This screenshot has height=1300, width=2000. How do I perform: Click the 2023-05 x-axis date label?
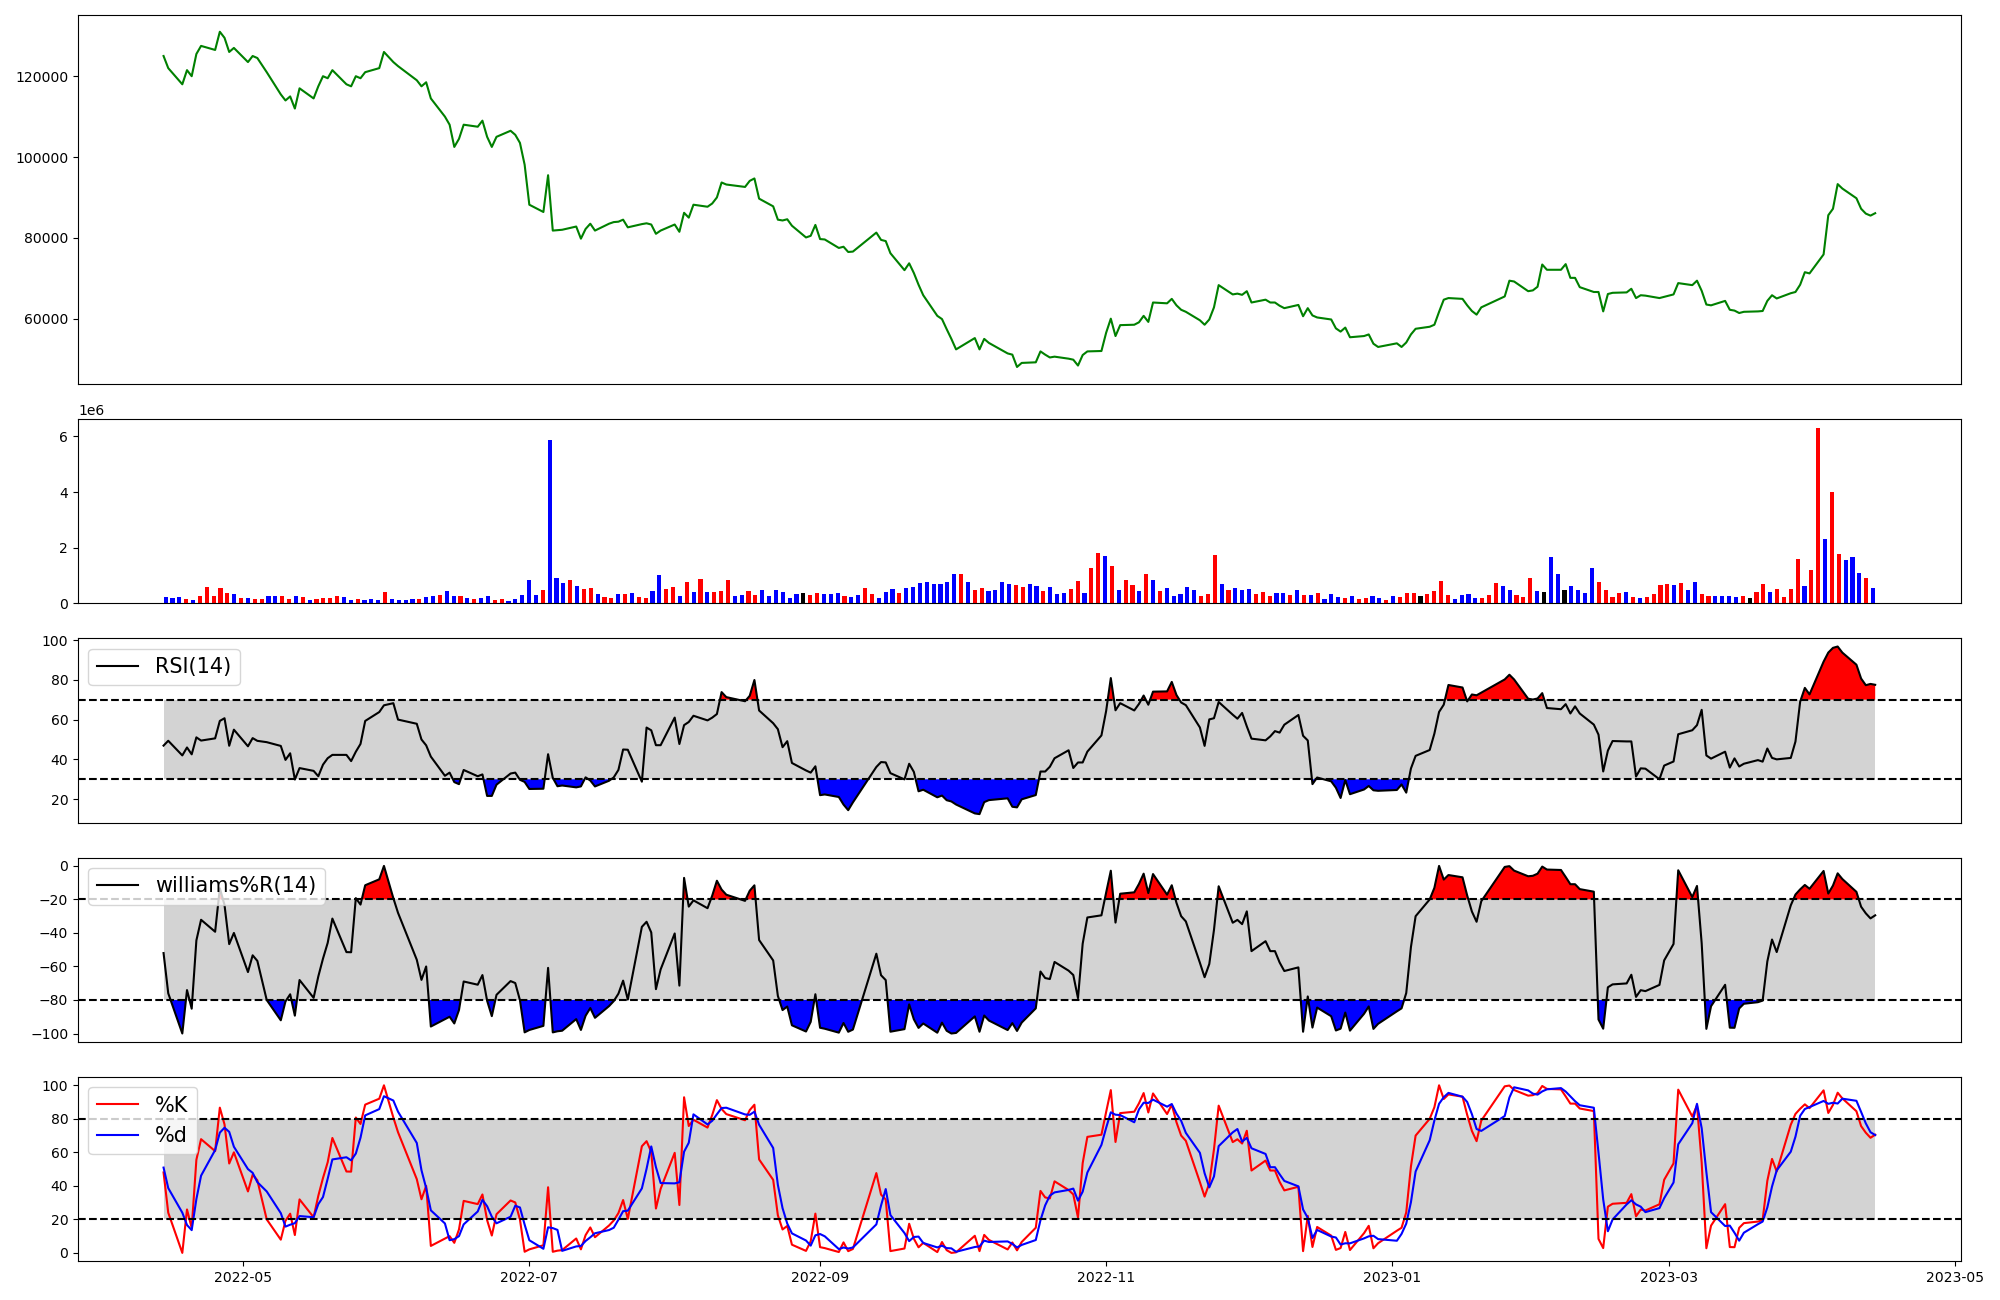[x=1955, y=1276]
